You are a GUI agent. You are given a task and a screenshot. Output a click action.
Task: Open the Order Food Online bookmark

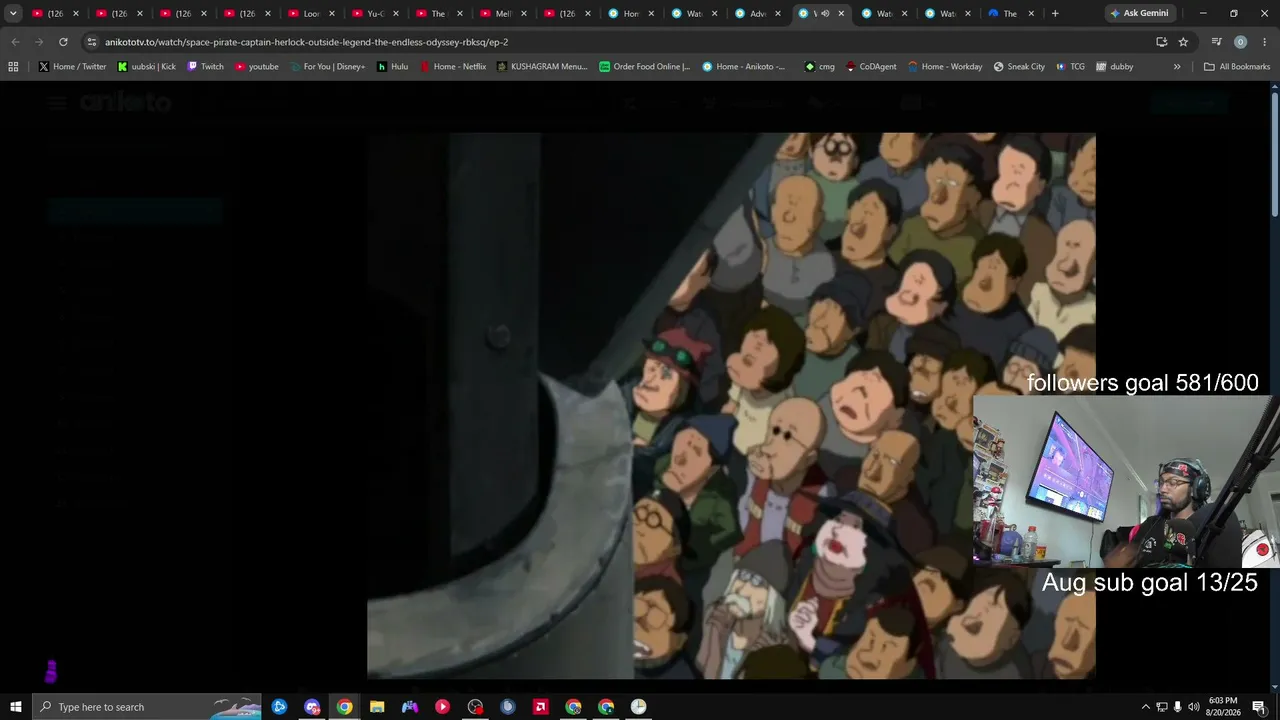pyautogui.click(x=645, y=67)
